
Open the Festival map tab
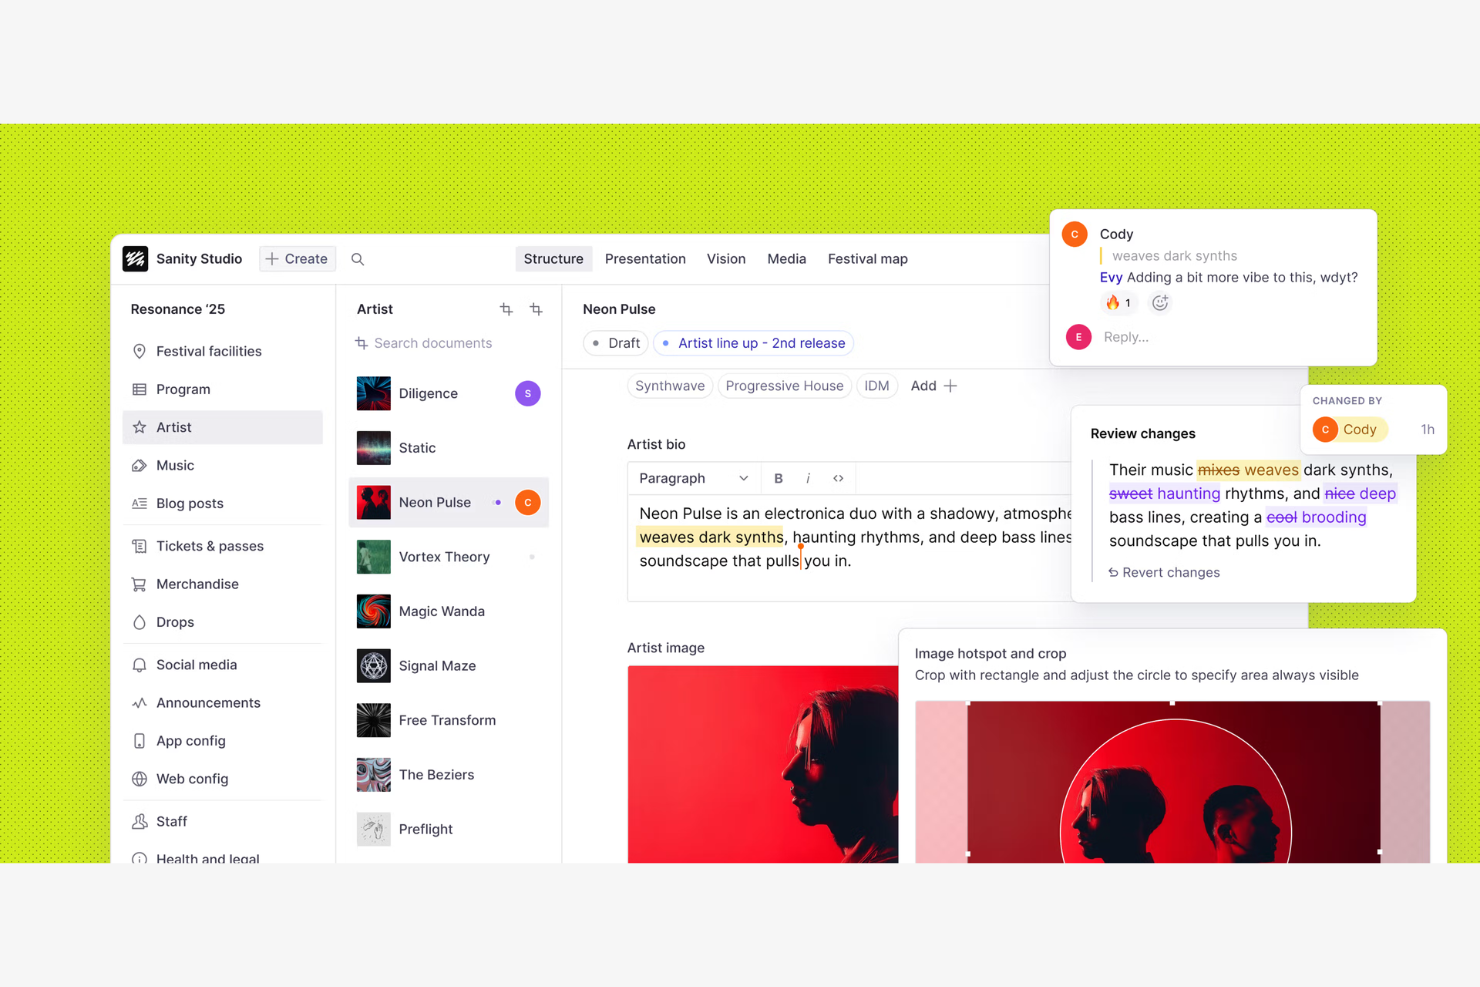867,259
